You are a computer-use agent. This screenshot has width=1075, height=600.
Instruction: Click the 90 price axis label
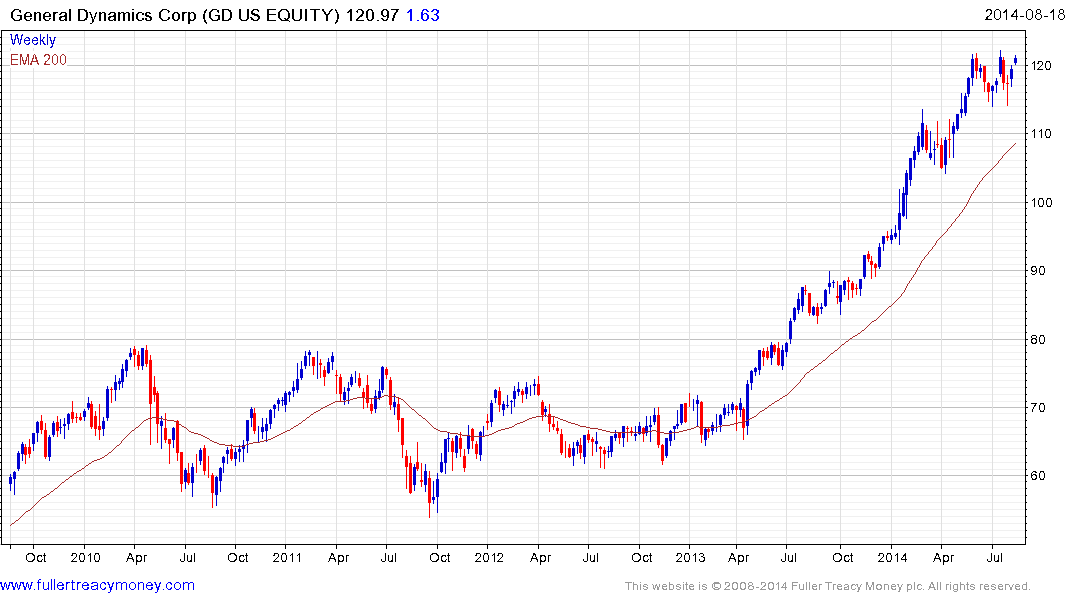point(1042,271)
